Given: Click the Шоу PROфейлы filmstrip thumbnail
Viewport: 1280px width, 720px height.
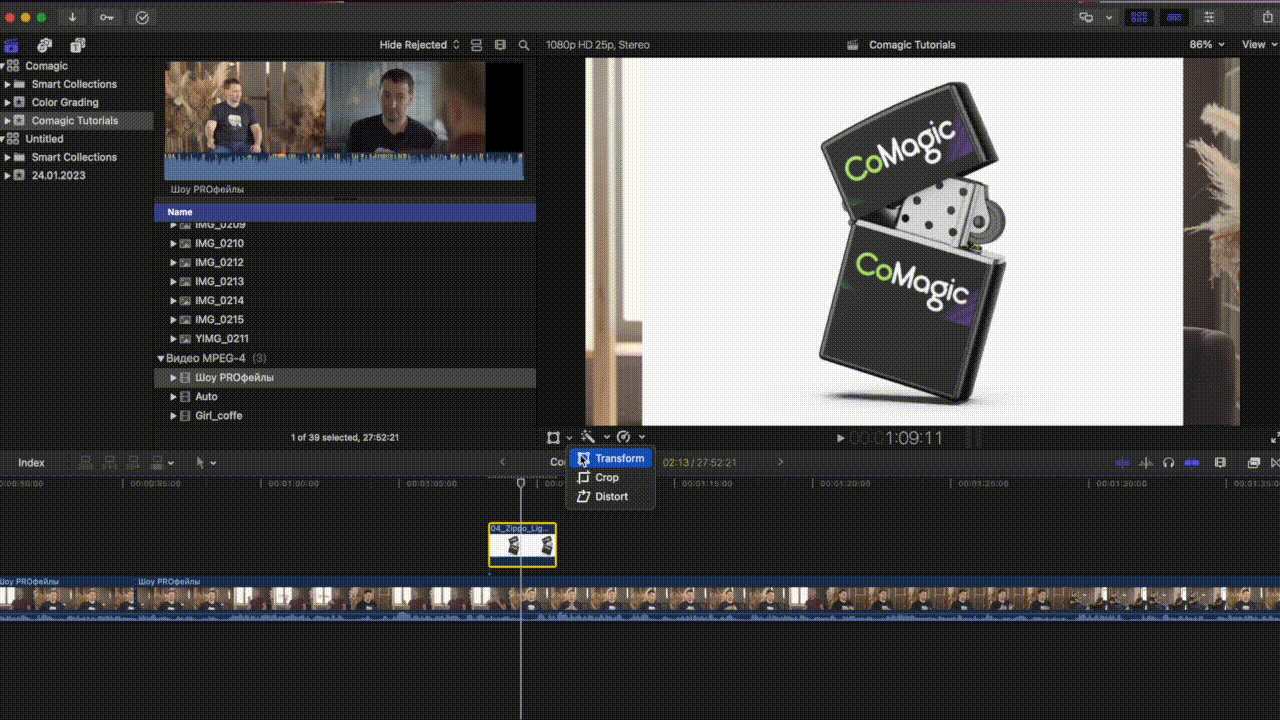Looking at the screenshot, I should pos(343,121).
